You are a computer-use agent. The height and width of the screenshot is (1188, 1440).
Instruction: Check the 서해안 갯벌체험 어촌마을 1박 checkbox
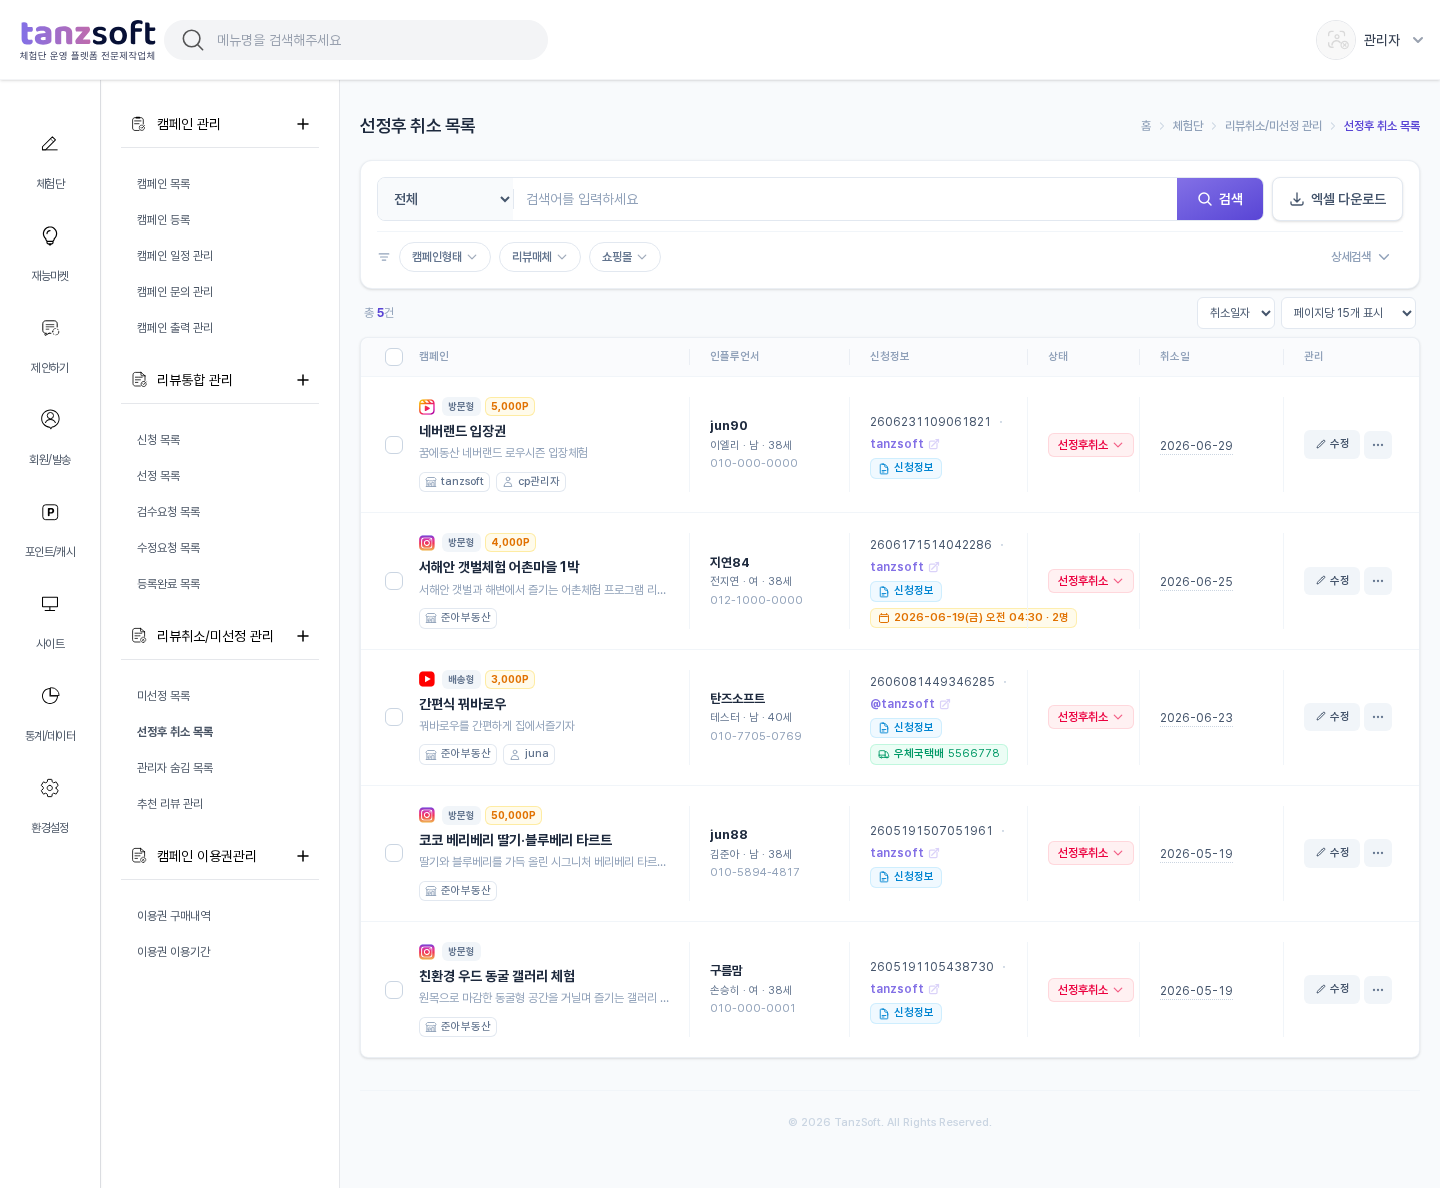[394, 581]
